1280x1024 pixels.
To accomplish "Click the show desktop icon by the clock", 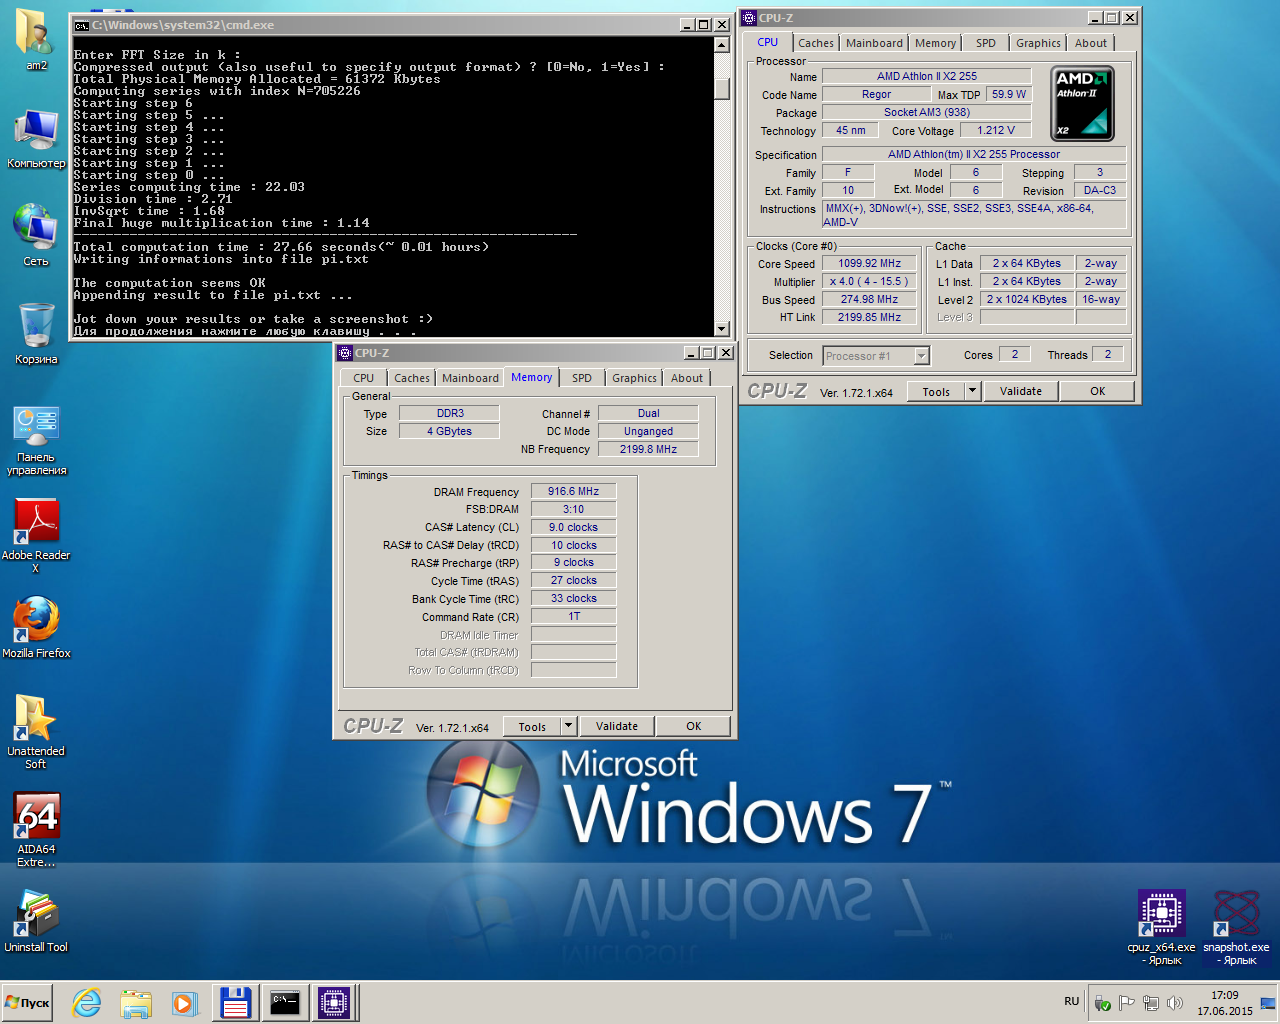I will pos(1268,1003).
